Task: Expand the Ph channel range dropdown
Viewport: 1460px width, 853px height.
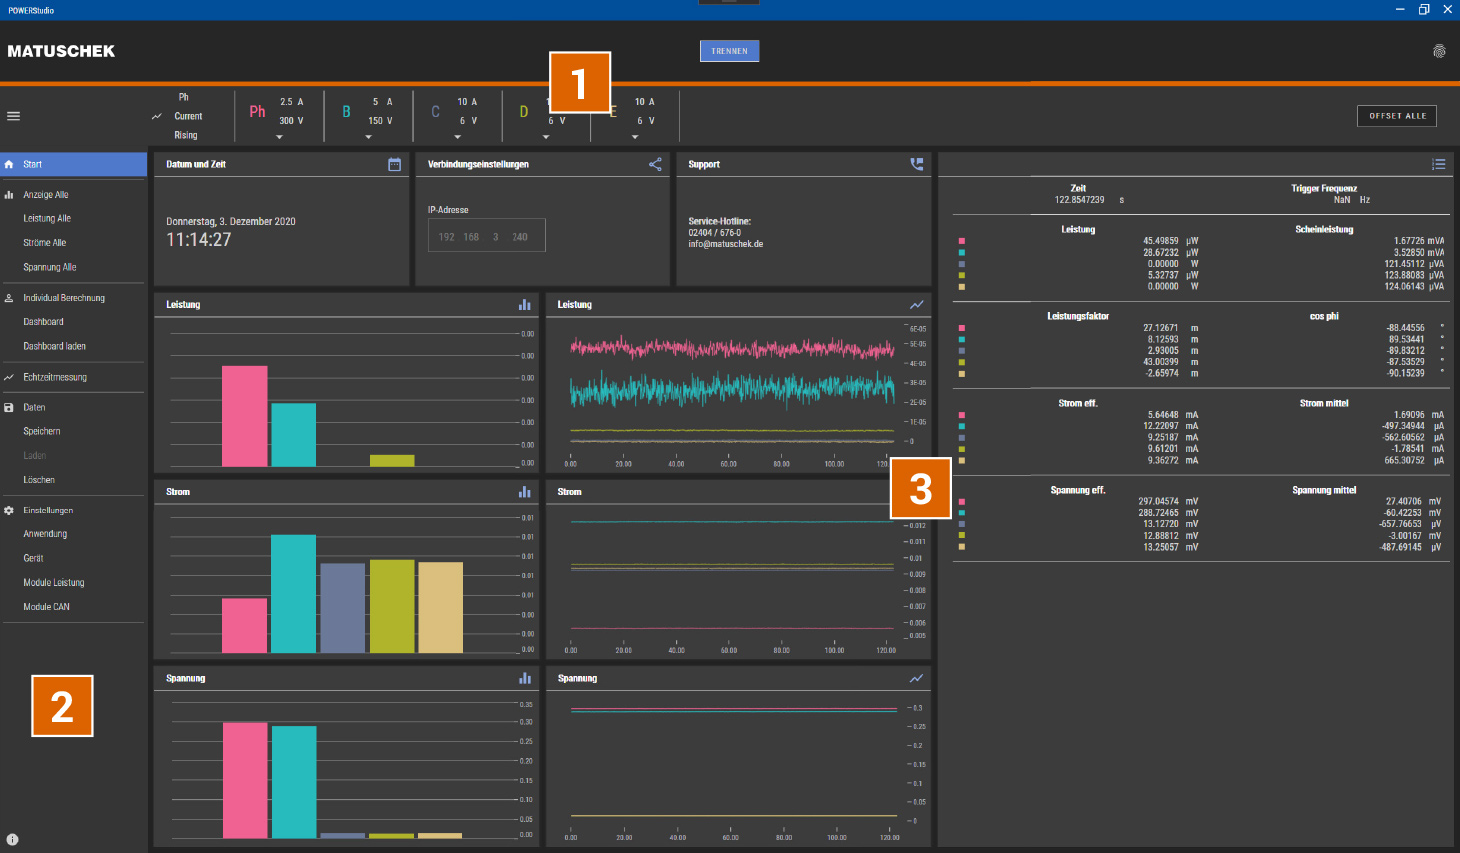Action: [279, 137]
